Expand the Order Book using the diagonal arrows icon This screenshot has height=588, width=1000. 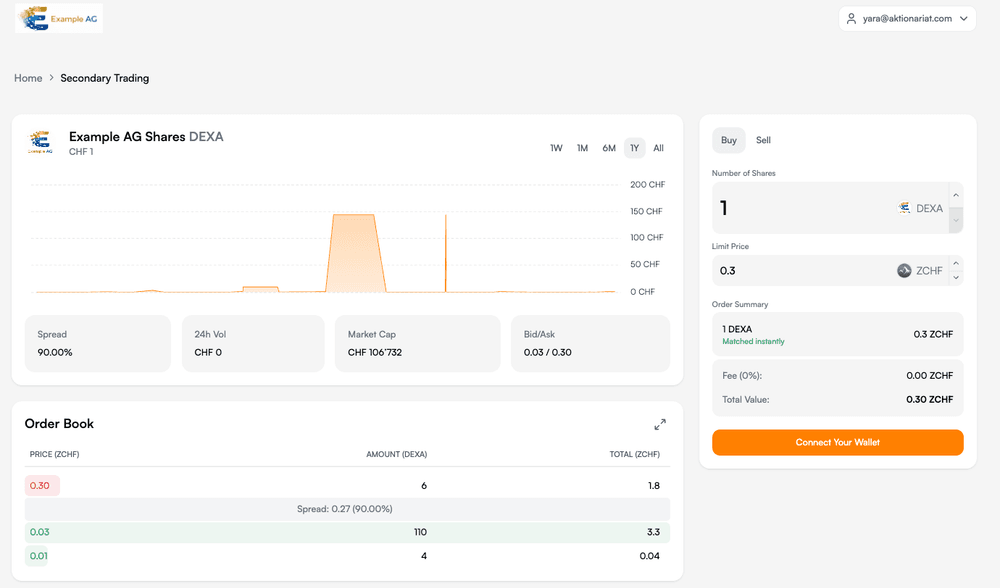point(660,424)
